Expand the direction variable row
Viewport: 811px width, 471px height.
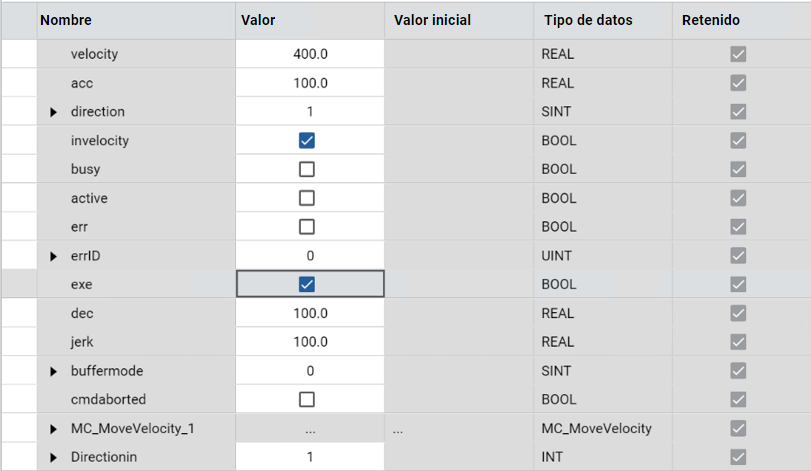[54, 112]
